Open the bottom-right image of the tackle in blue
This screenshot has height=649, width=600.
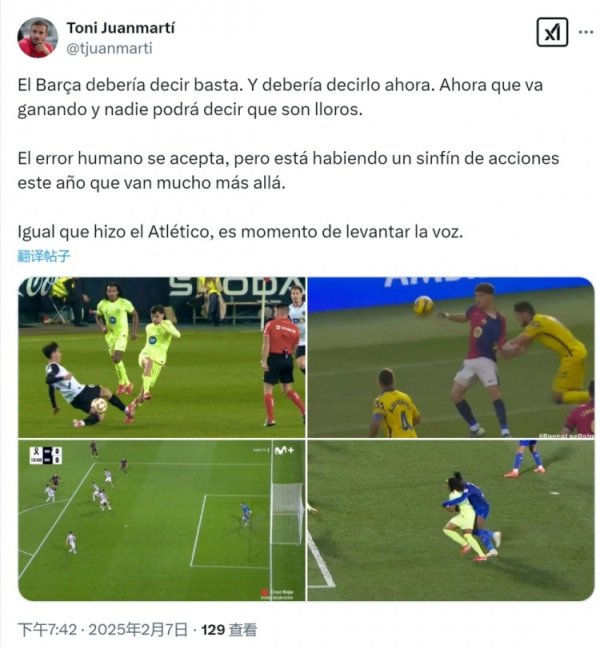click(x=451, y=520)
